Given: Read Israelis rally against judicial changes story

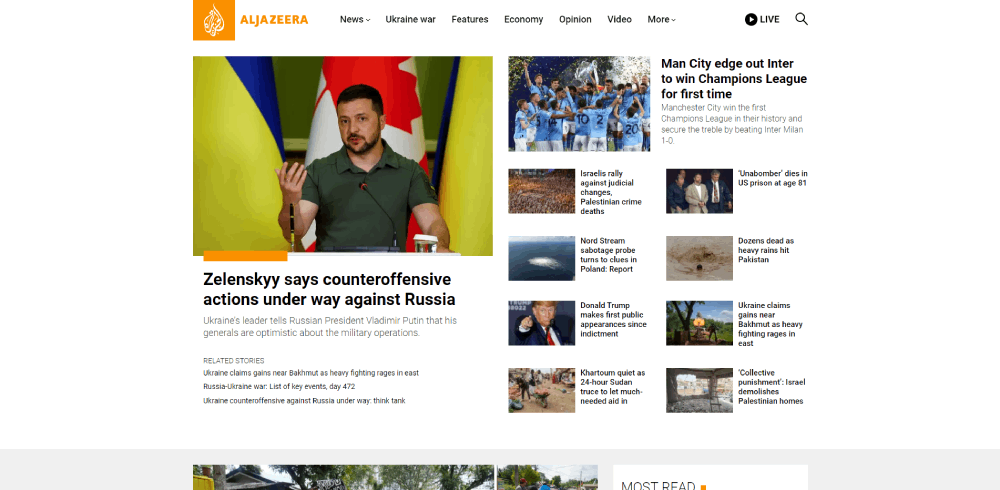Looking at the screenshot, I should click(x=611, y=192).
